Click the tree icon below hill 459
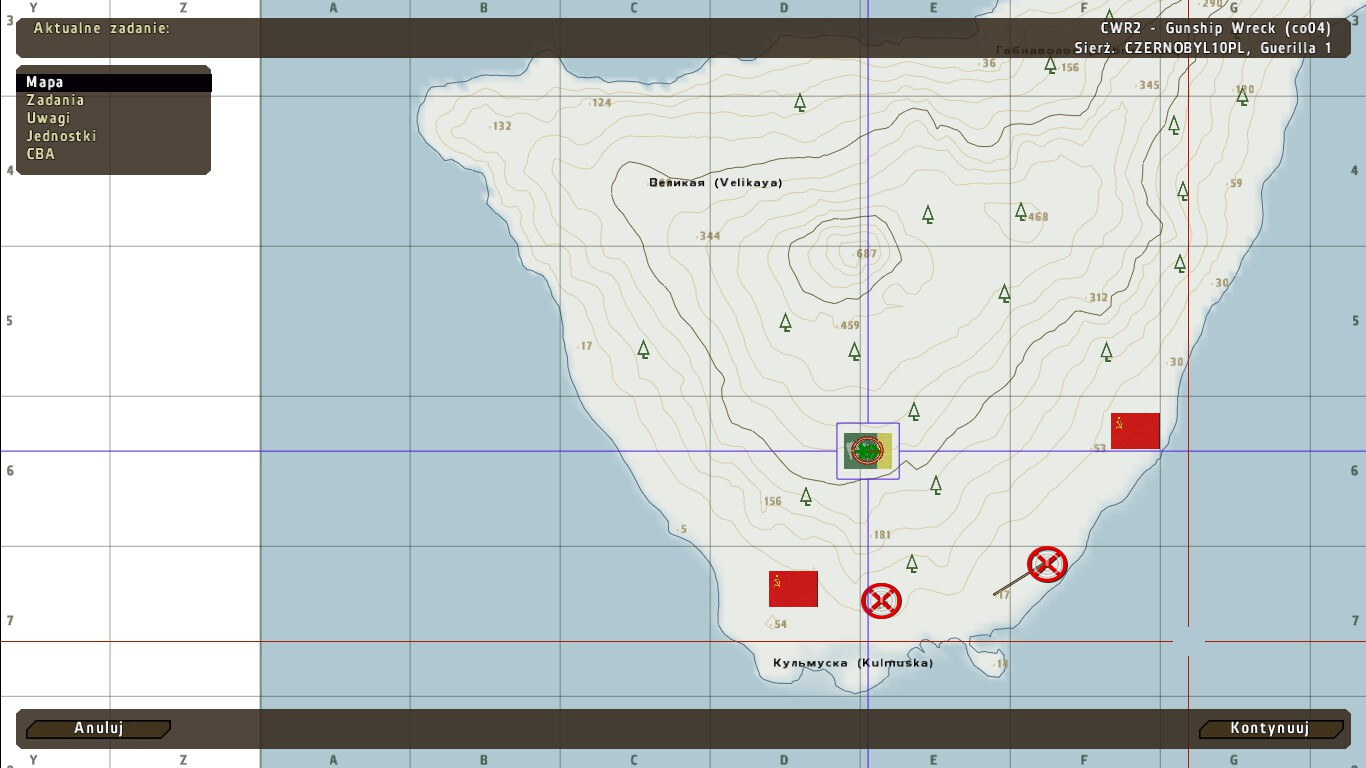The width and height of the screenshot is (1366, 768). coord(854,351)
